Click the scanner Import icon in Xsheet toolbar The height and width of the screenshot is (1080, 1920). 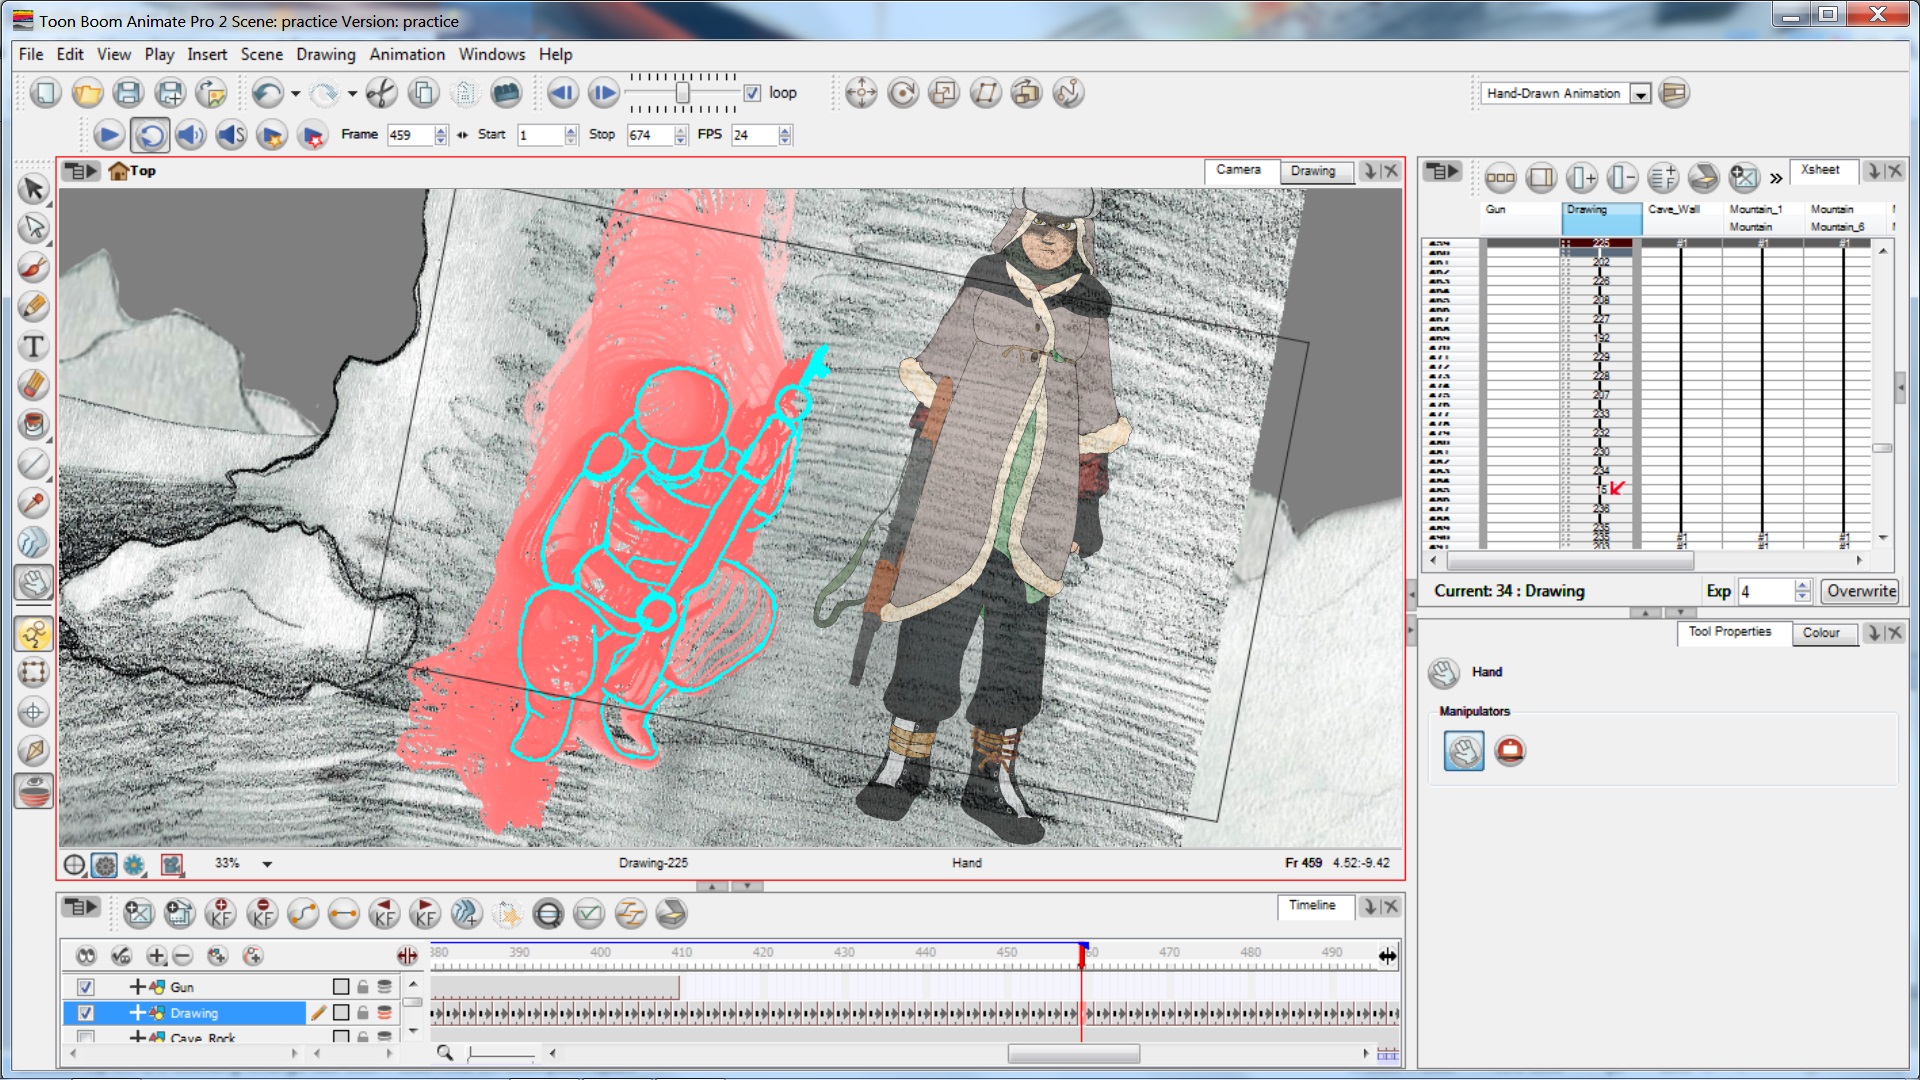(x=1703, y=178)
